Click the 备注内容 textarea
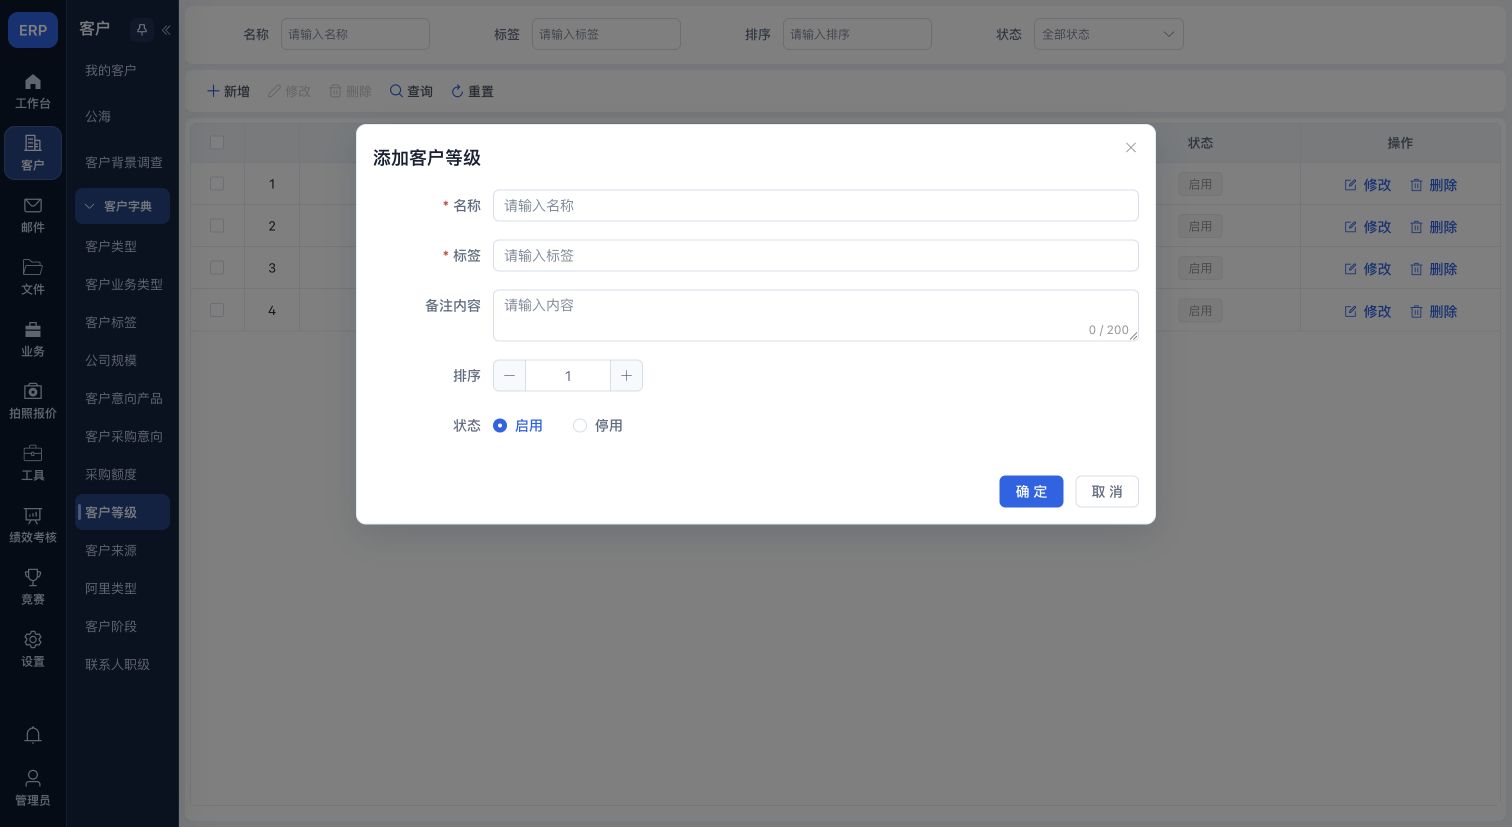 pos(816,316)
